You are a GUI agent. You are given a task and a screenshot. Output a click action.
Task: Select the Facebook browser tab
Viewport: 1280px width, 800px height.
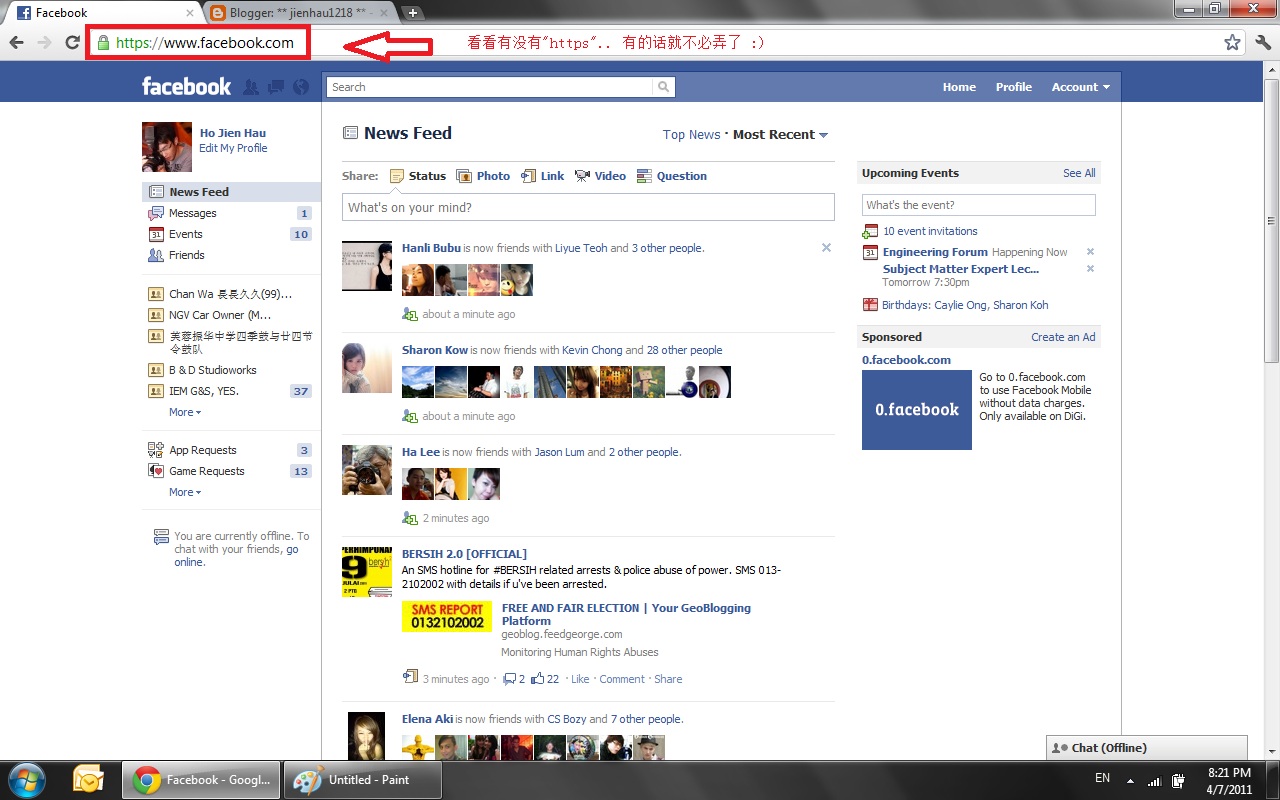[104, 13]
